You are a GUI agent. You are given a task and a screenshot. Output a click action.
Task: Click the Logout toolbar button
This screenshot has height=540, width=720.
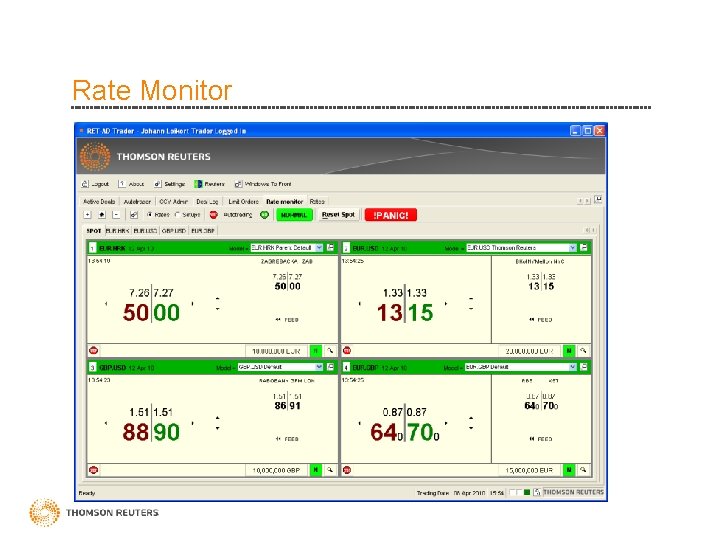tap(95, 184)
